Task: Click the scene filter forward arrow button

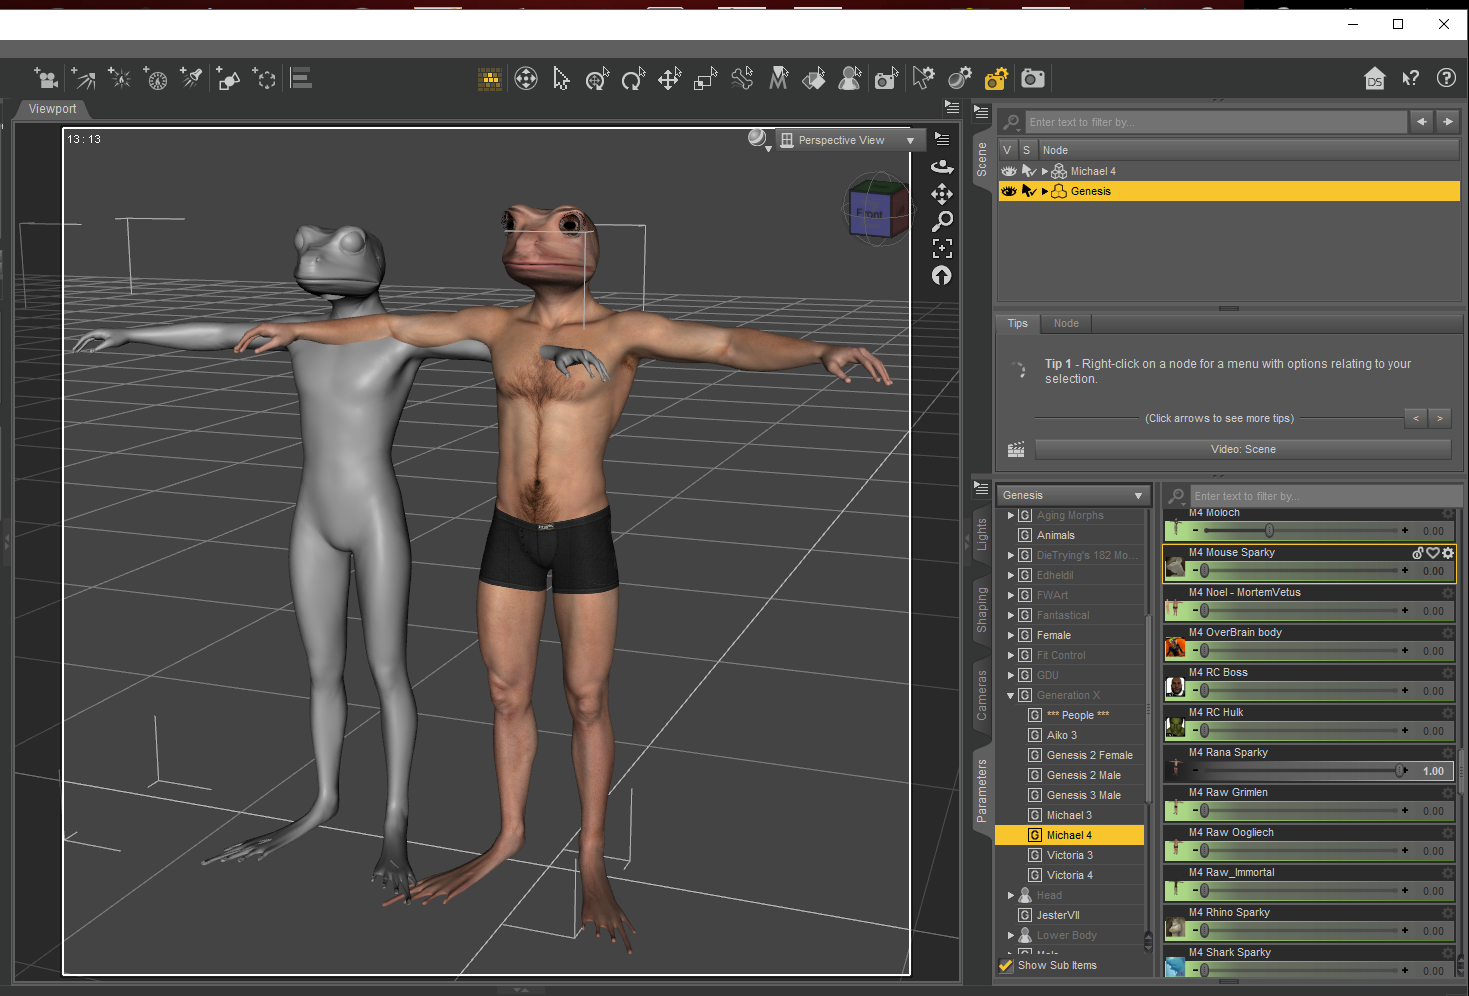Action: [x=1448, y=122]
